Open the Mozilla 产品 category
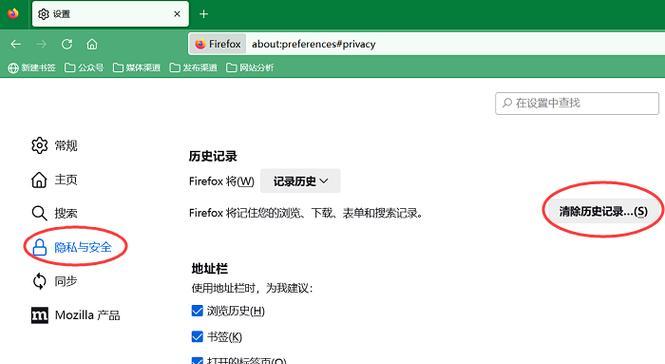Image resolution: width=665 pixels, height=364 pixels. [75, 315]
